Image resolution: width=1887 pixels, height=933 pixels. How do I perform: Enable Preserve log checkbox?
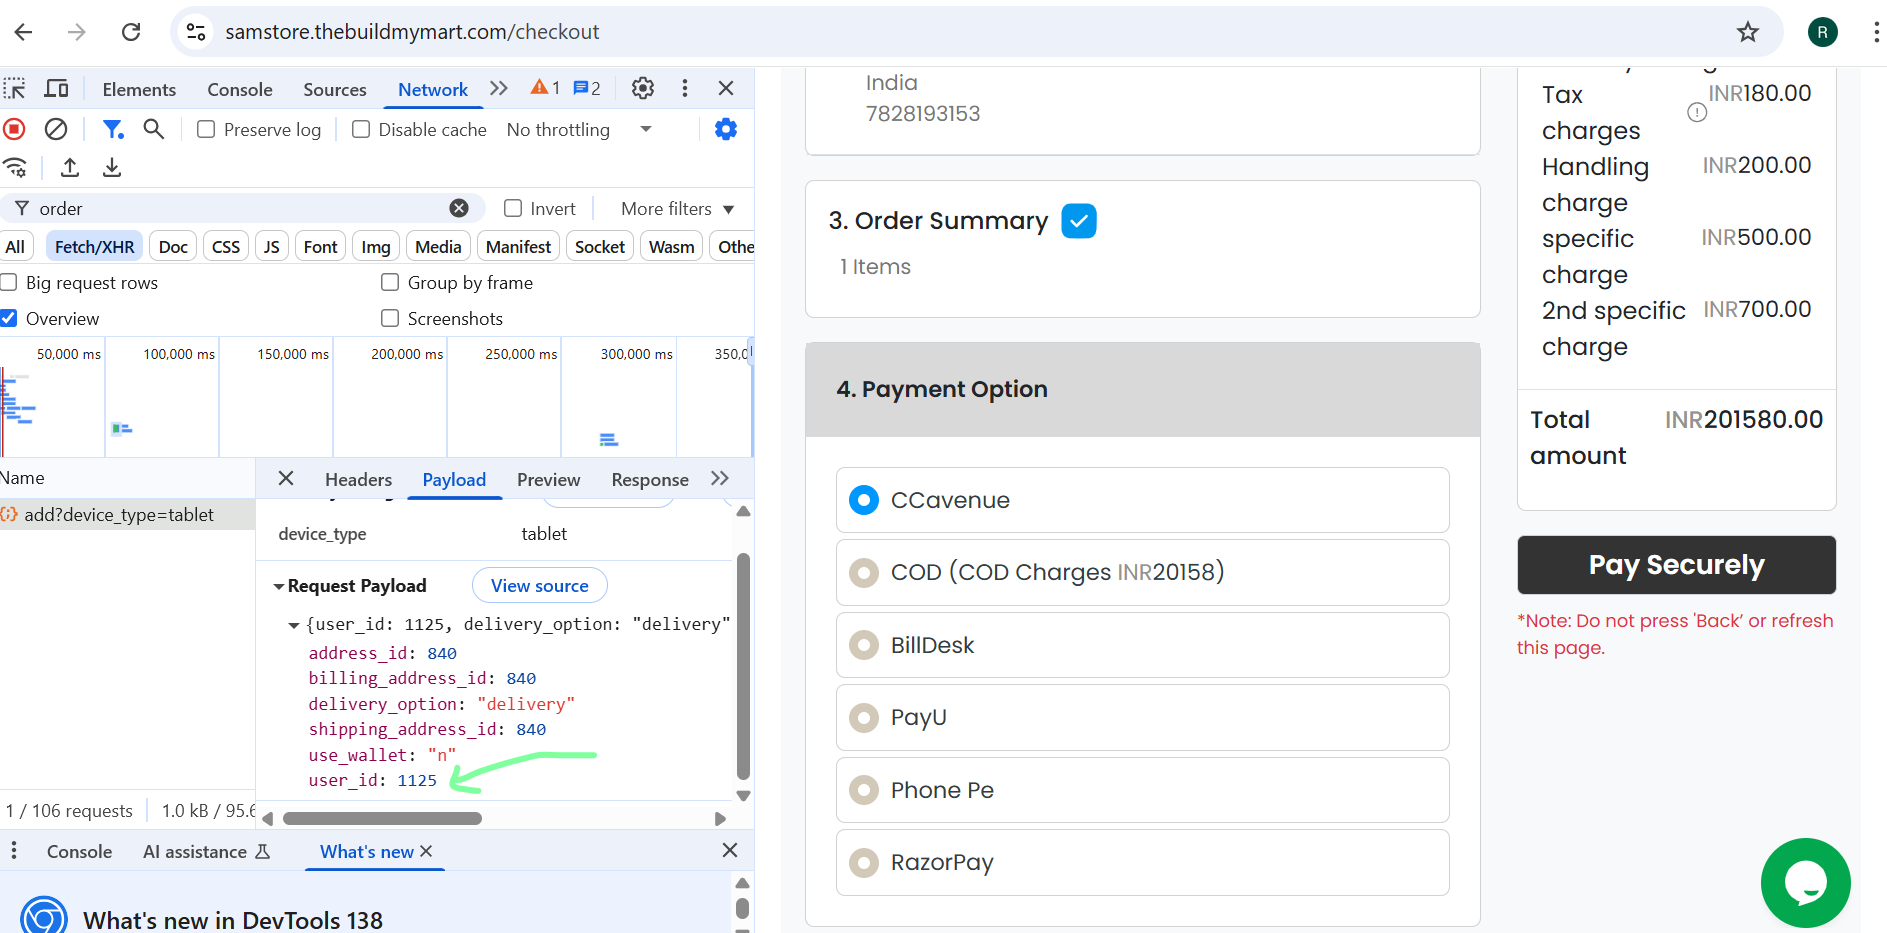coord(206,129)
